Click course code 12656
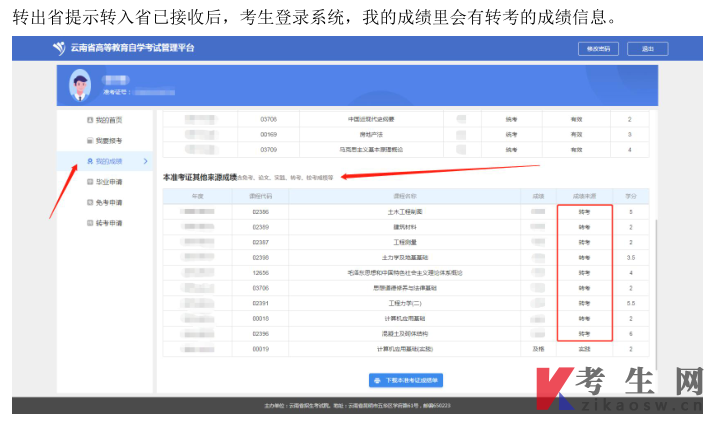Viewport: 718px width, 424px height. [x=261, y=273]
